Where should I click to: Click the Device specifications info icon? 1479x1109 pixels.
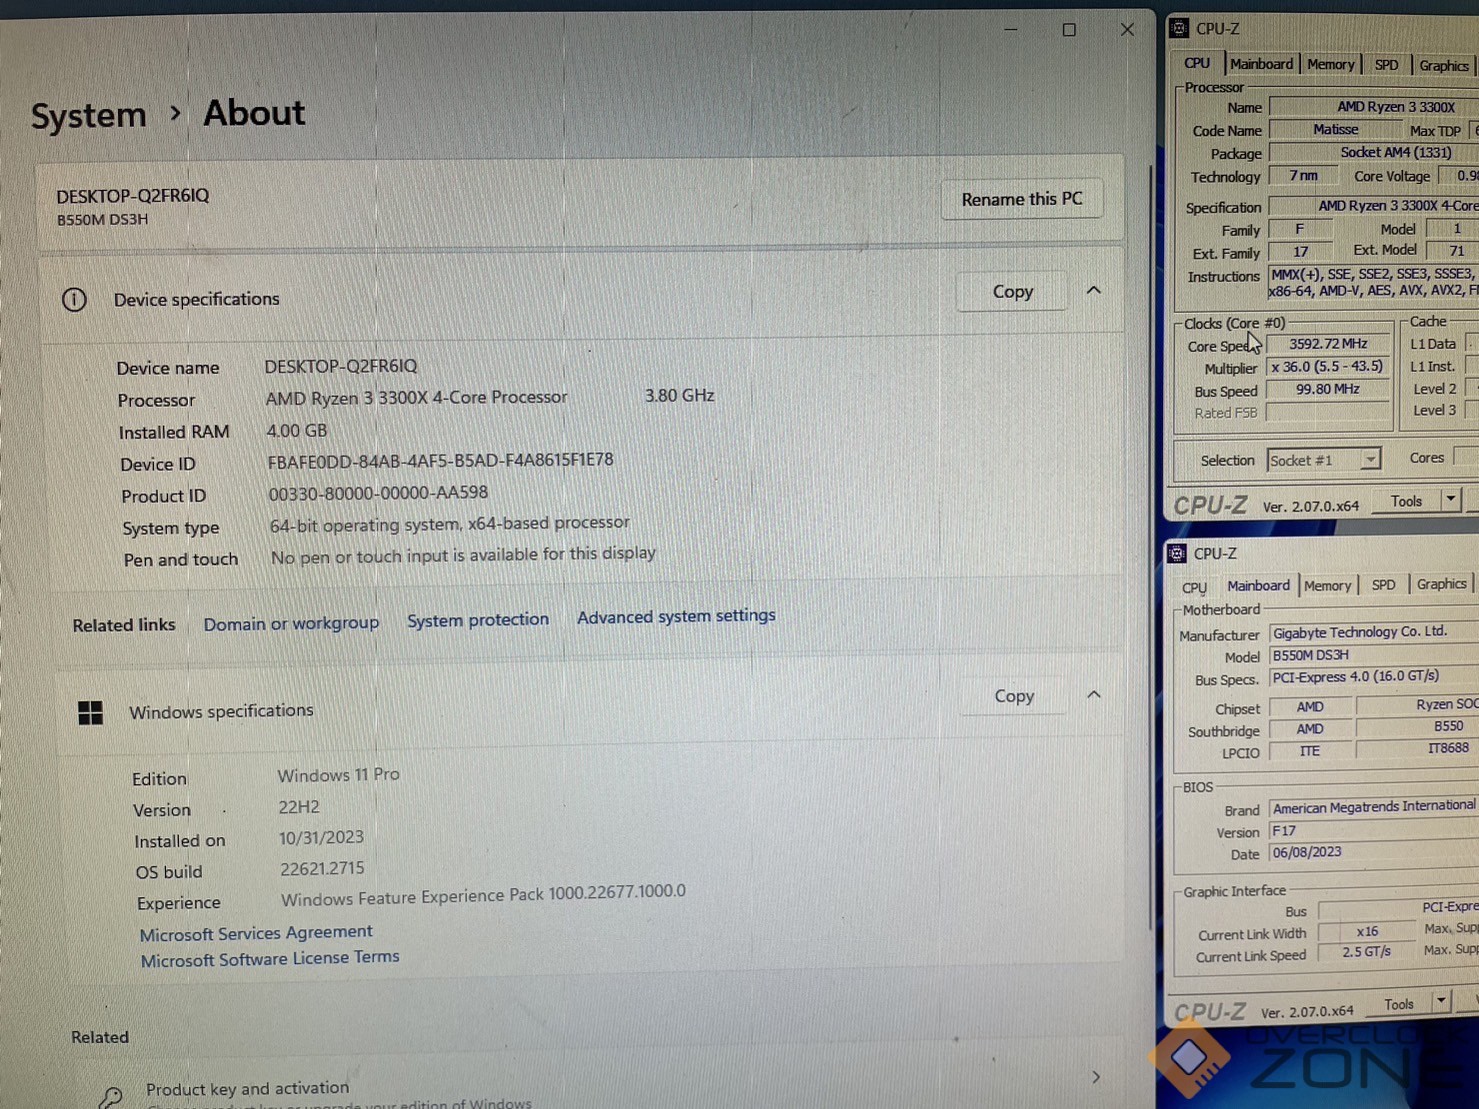point(74,299)
